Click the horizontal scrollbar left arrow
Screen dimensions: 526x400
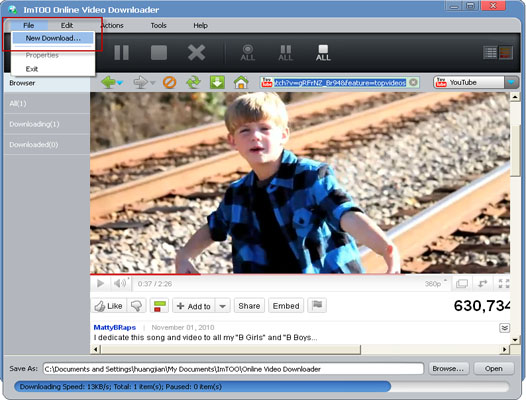click(96, 349)
